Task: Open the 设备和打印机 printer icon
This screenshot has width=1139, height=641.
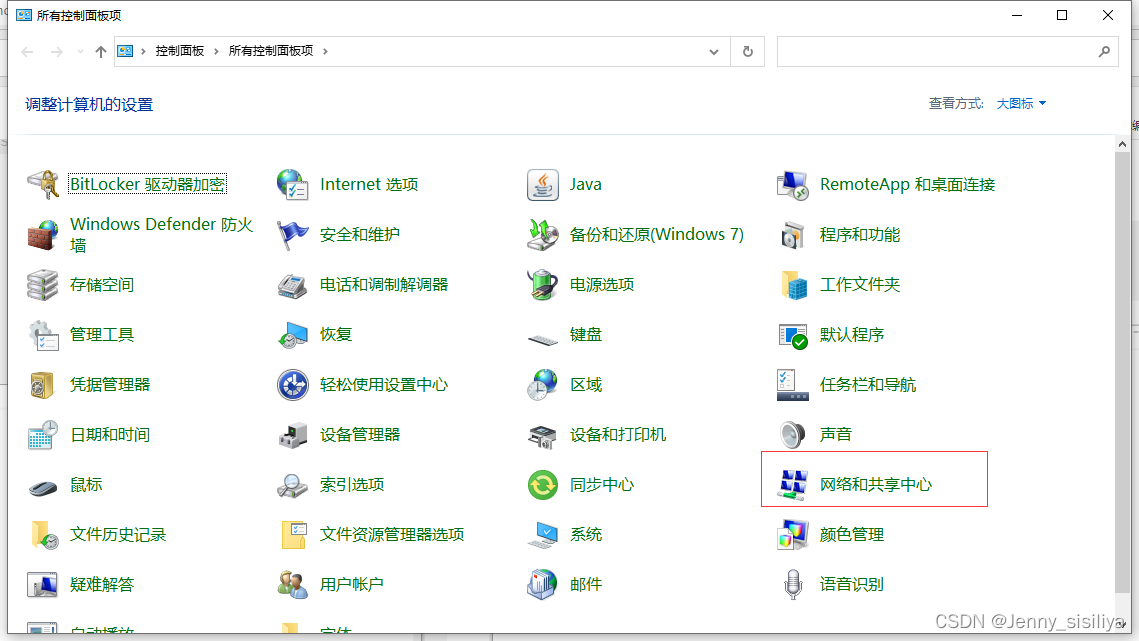Action: tap(543, 436)
